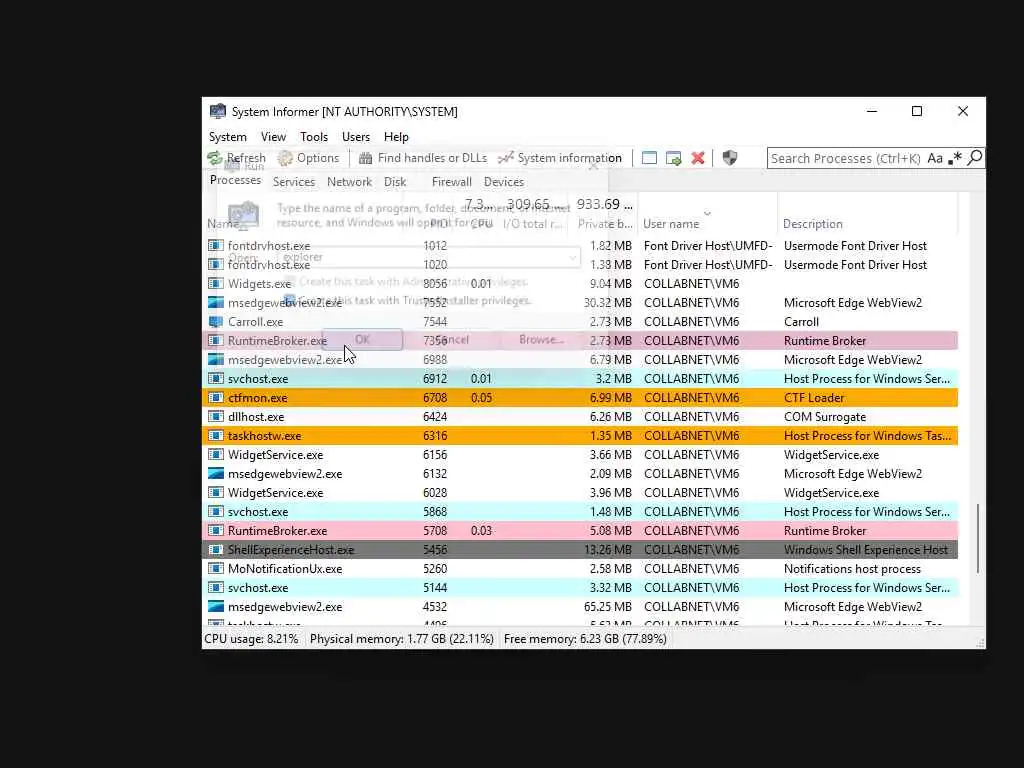Image resolution: width=1024 pixels, height=768 pixels.
Task: Click the ctfmon.exe process icon
Action: (x=216, y=397)
